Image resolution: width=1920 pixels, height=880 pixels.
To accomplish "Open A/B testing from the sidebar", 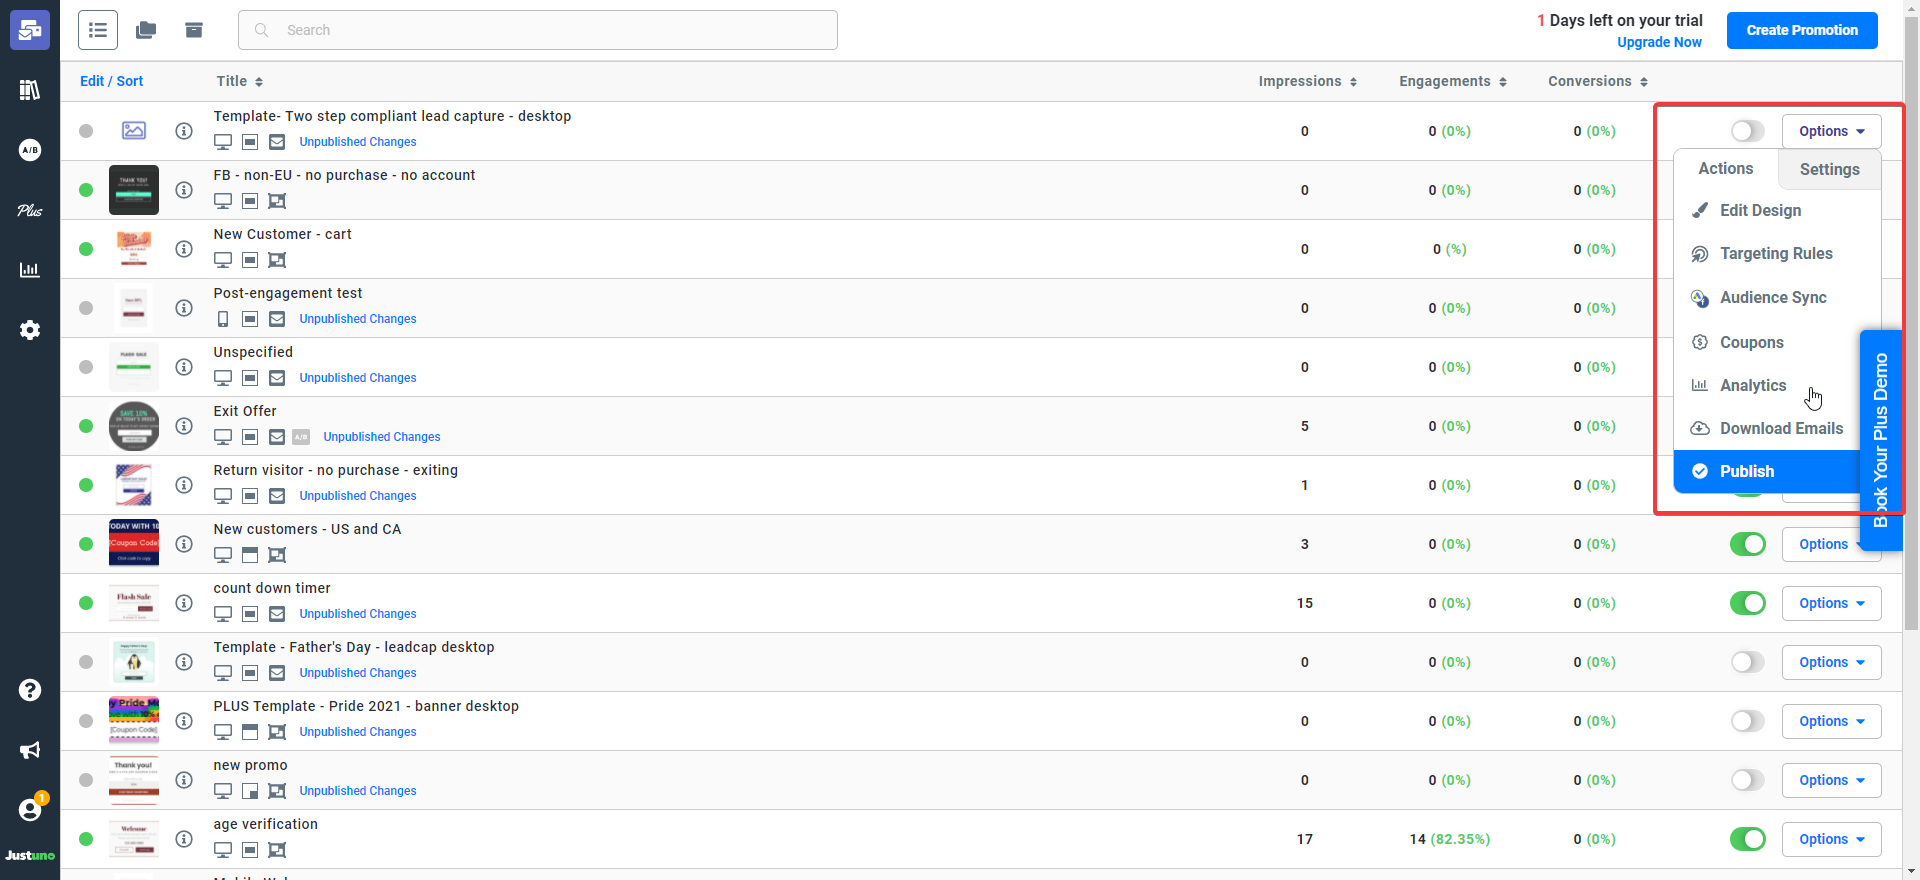I will coord(30,150).
